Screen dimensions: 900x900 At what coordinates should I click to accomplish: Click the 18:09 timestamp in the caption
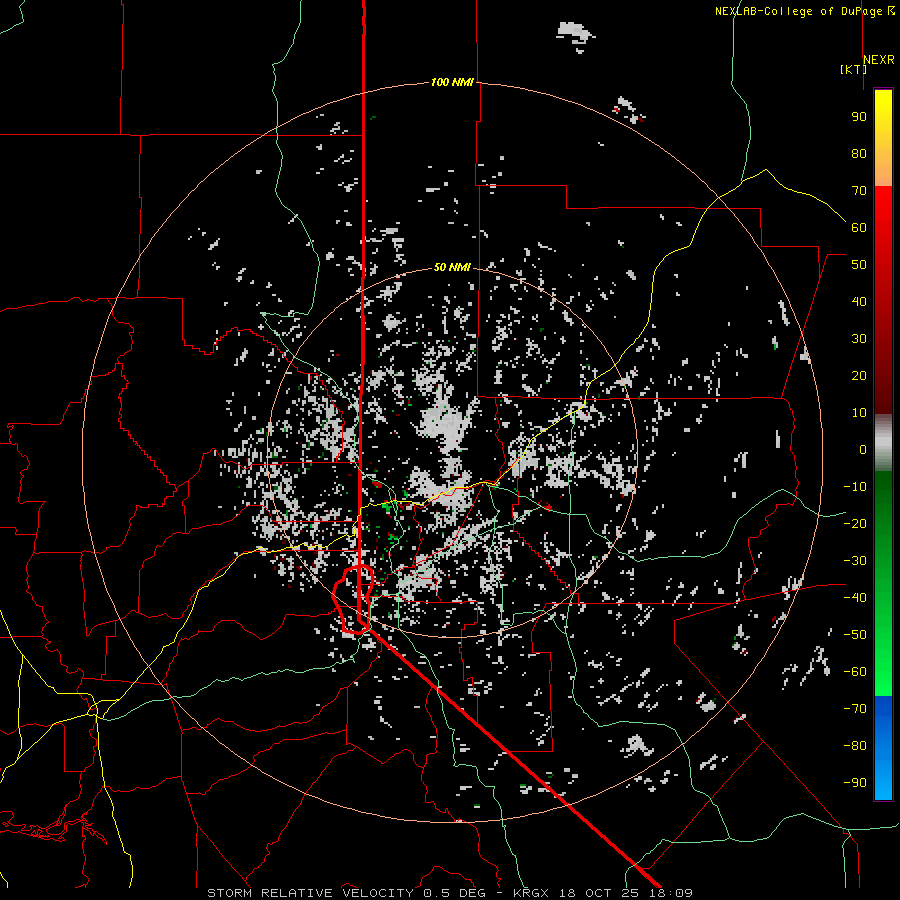[x=671, y=893]
